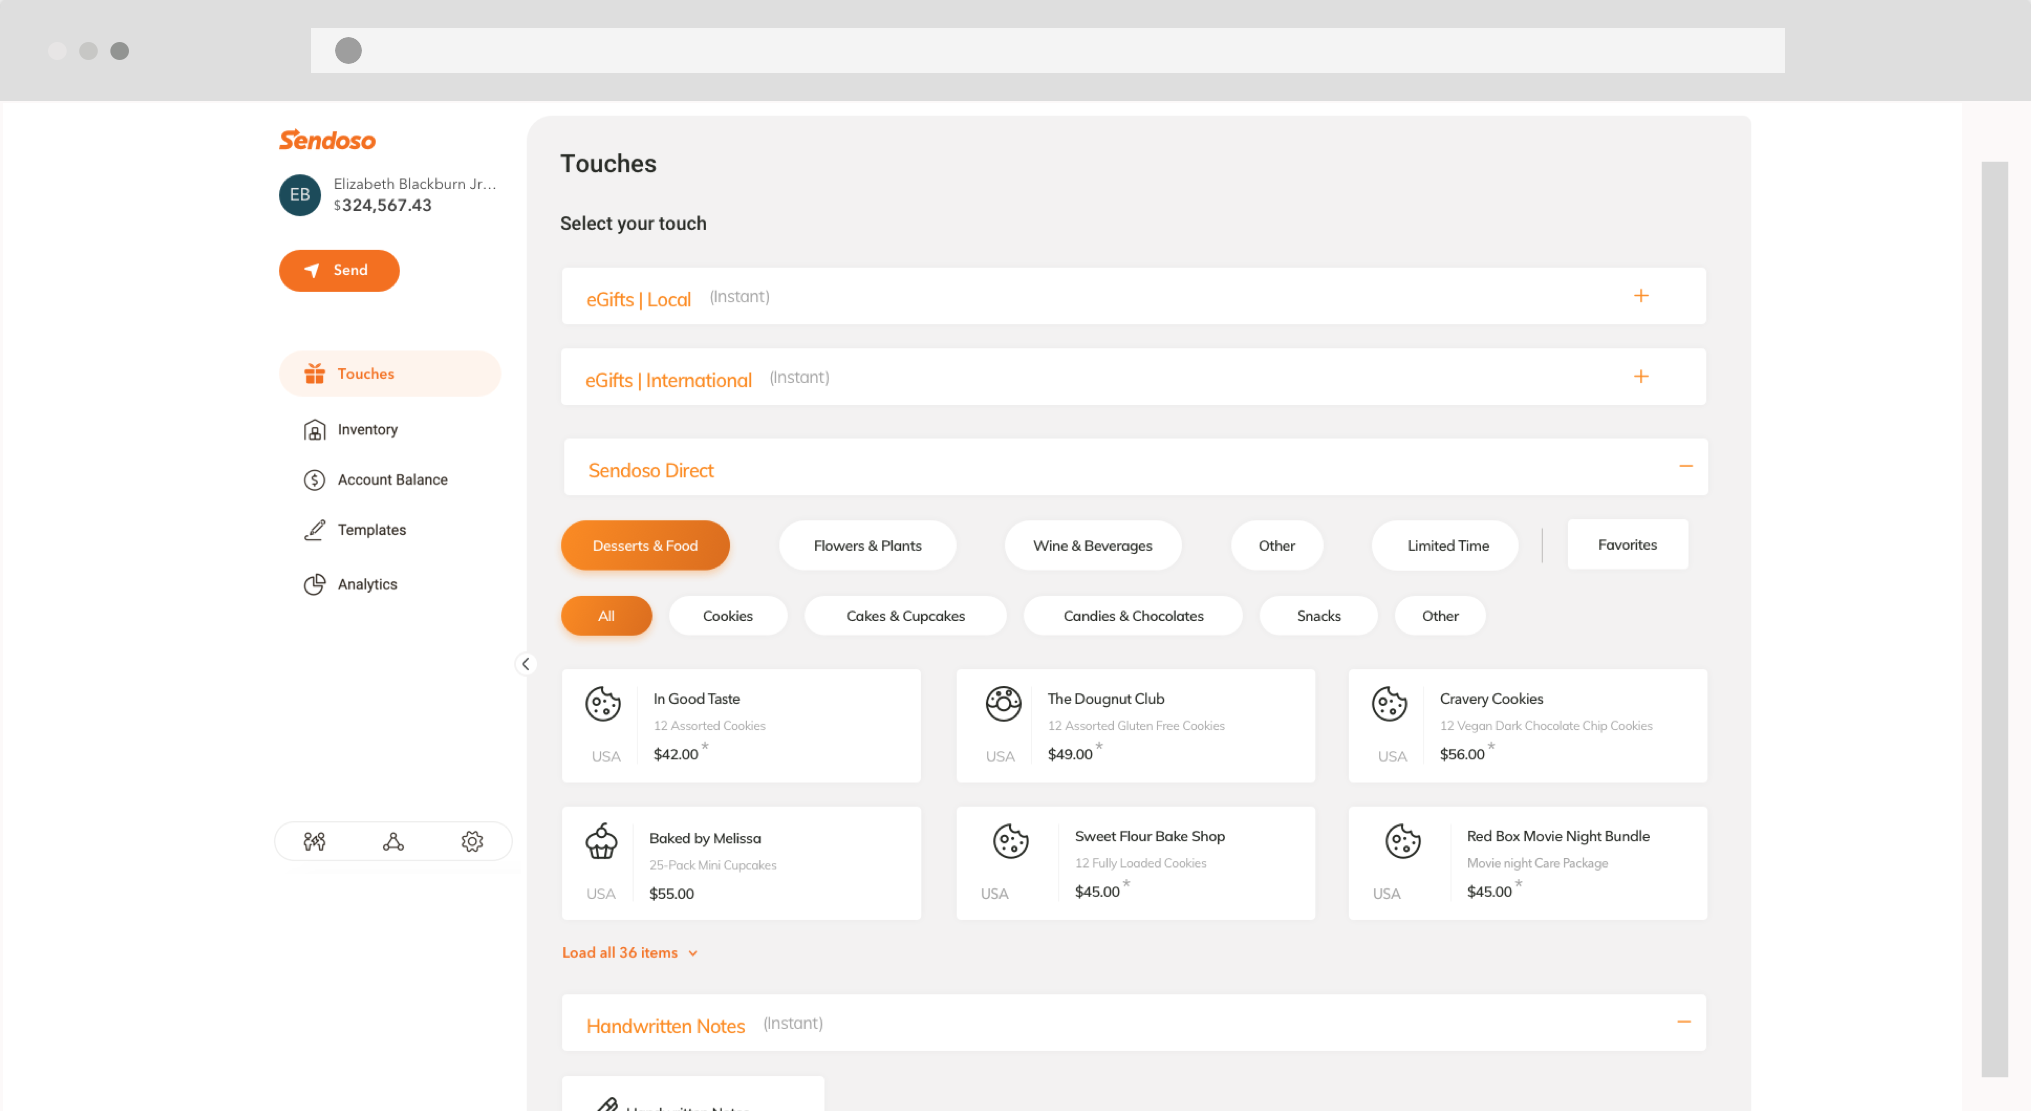Expand the eGifts | Local section
This screenshot has height=1111, width=2031.
click(x=1641, y=295)
